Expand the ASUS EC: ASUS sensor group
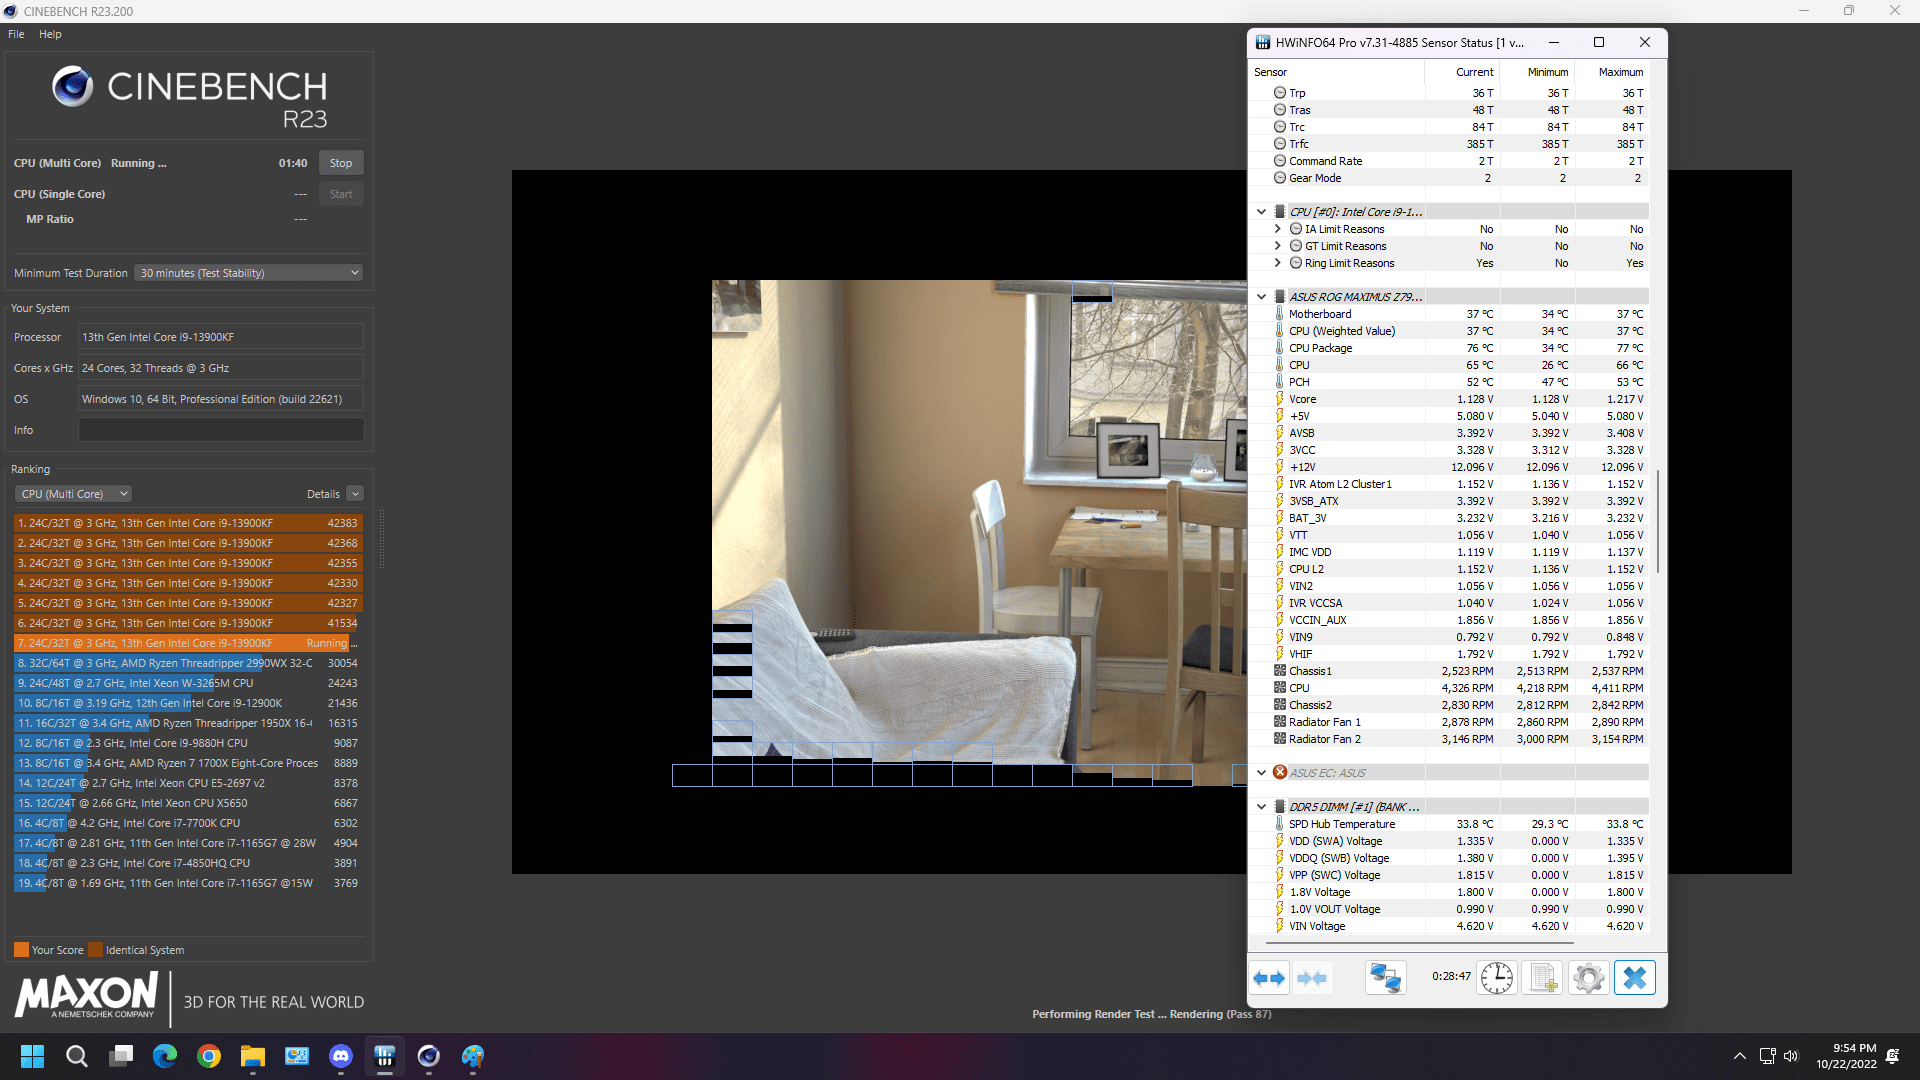This screenshot has height=1080, width=1920. 1262,773
